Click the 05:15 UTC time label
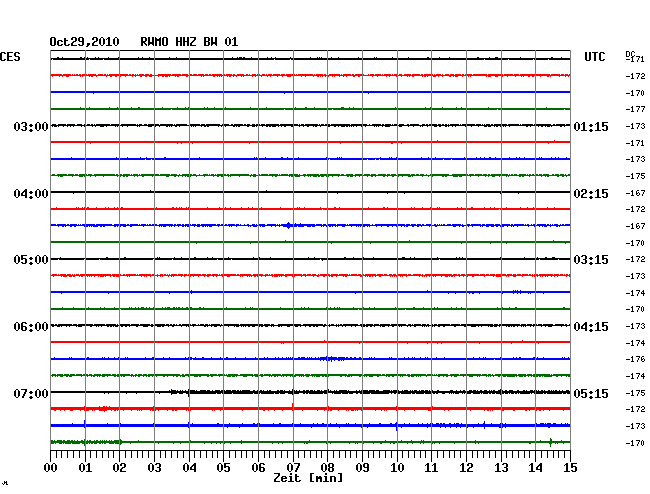 point(591,393)
